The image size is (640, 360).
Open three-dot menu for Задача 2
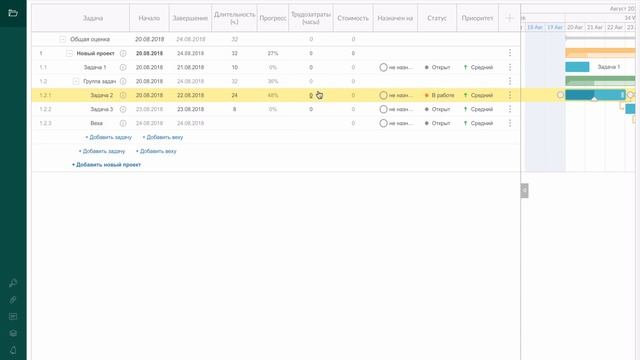pyautogui.click(x=510, y=95)
